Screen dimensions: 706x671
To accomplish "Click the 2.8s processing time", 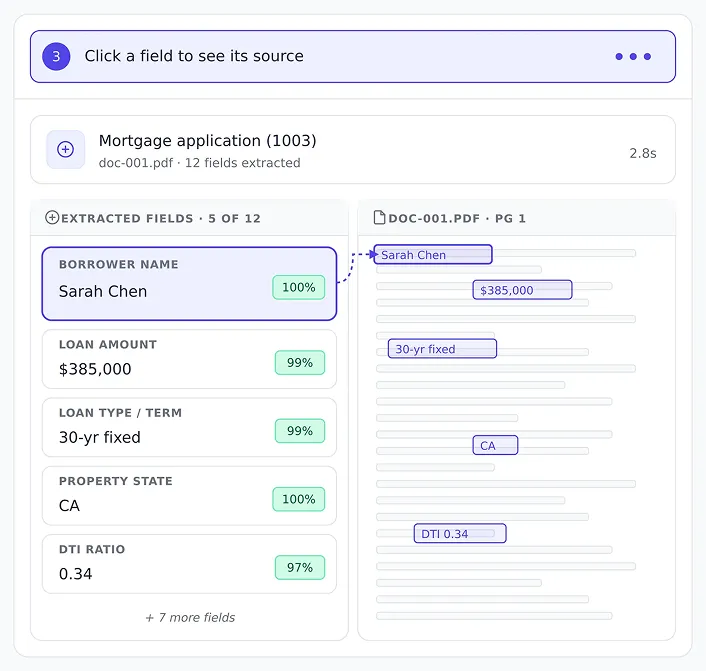I will pos(643,154).
